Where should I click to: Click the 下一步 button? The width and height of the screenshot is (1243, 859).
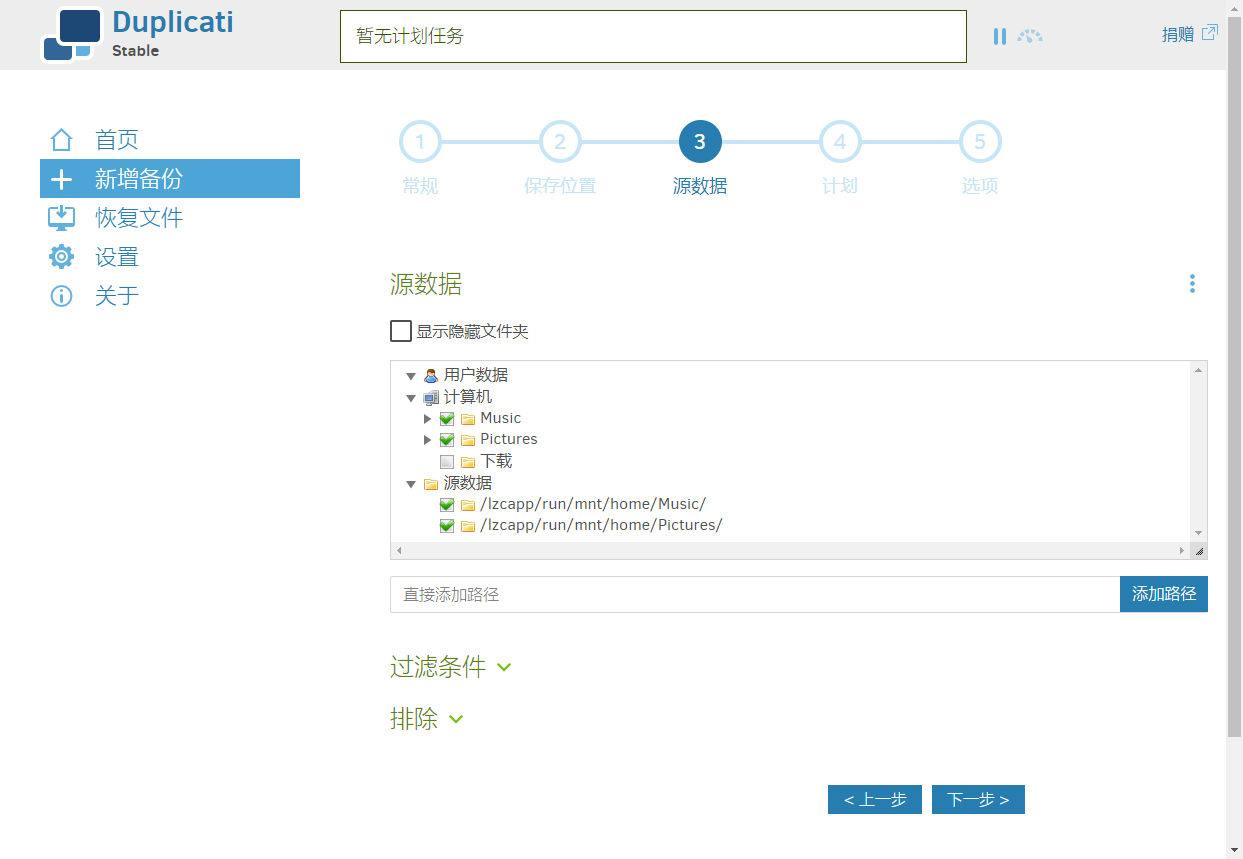coord(978,800)
